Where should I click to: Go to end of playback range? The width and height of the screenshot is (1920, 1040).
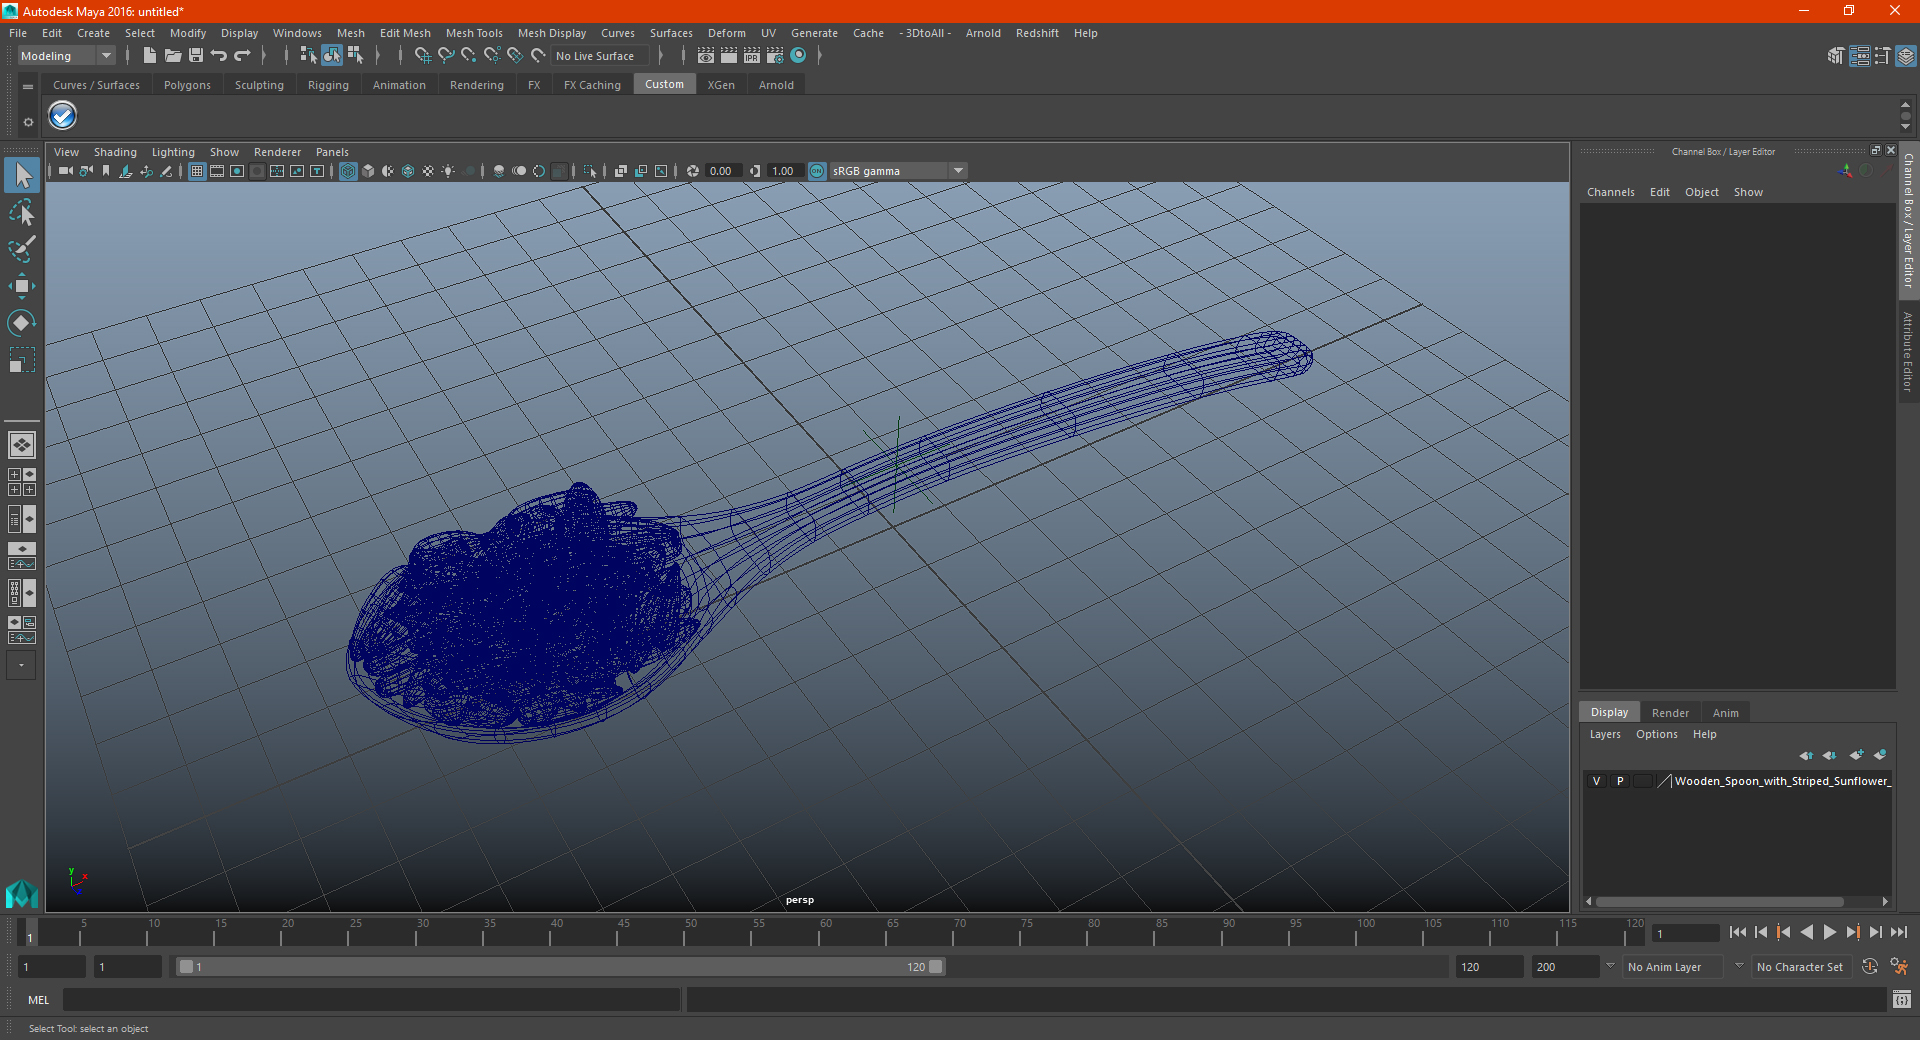pos(1898,932)
